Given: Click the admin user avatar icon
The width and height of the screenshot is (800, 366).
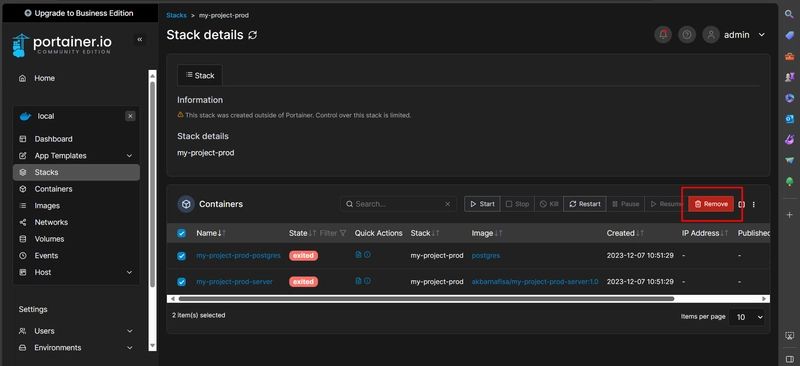Looking at the screenshot, I should coord(711,35).
